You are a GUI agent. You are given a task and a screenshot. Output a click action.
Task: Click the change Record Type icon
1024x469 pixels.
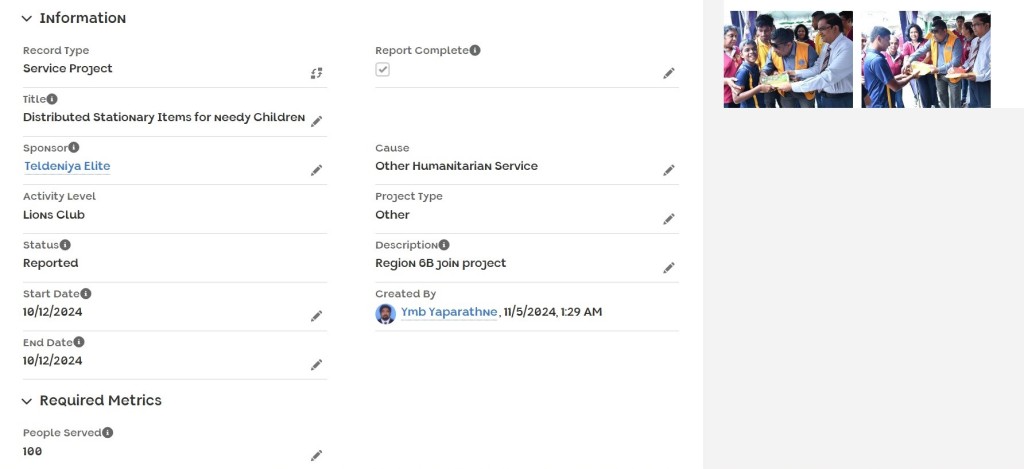tap(317, 73)
